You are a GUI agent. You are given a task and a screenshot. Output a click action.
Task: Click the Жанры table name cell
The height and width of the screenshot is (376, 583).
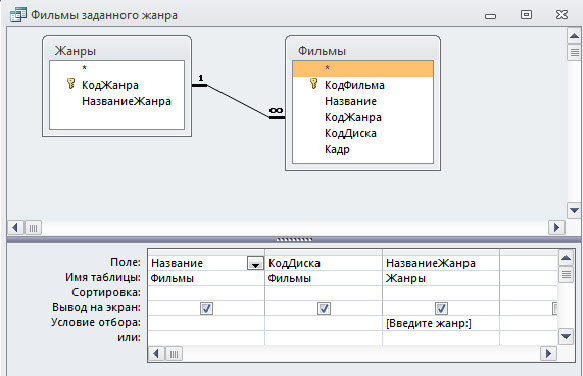pyautogui.click(x=441, y=278)
